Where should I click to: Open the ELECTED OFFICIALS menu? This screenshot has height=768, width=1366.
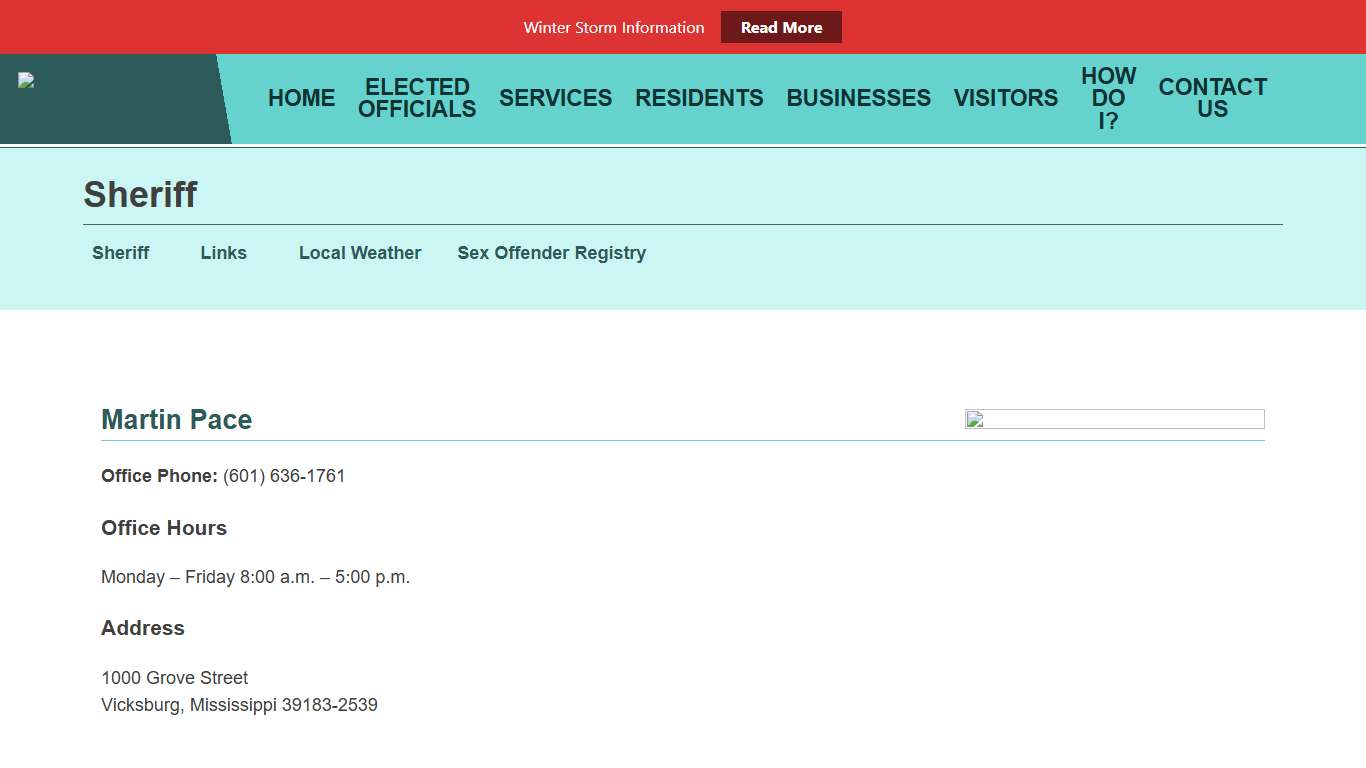[x=417, y=98]
